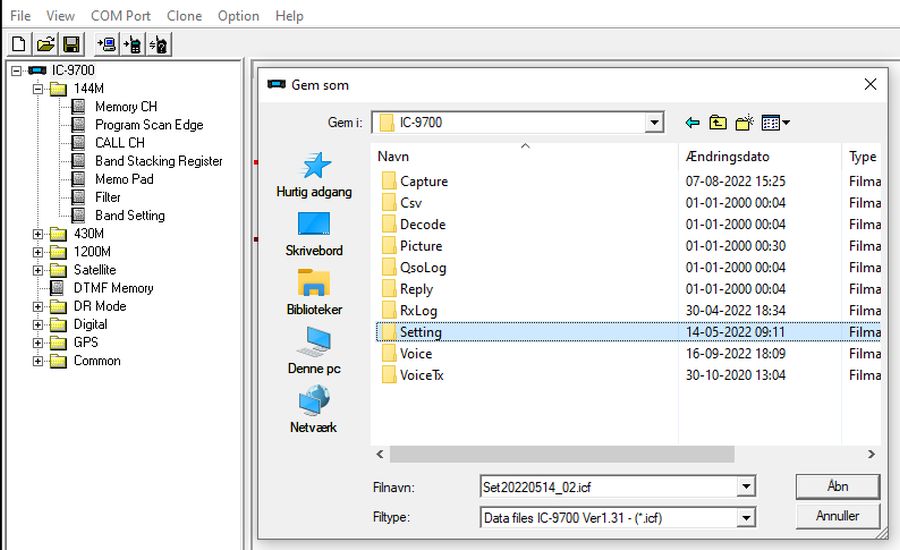Open the view menu icon in dialog
900x550 pixels.
click(775, 122)
